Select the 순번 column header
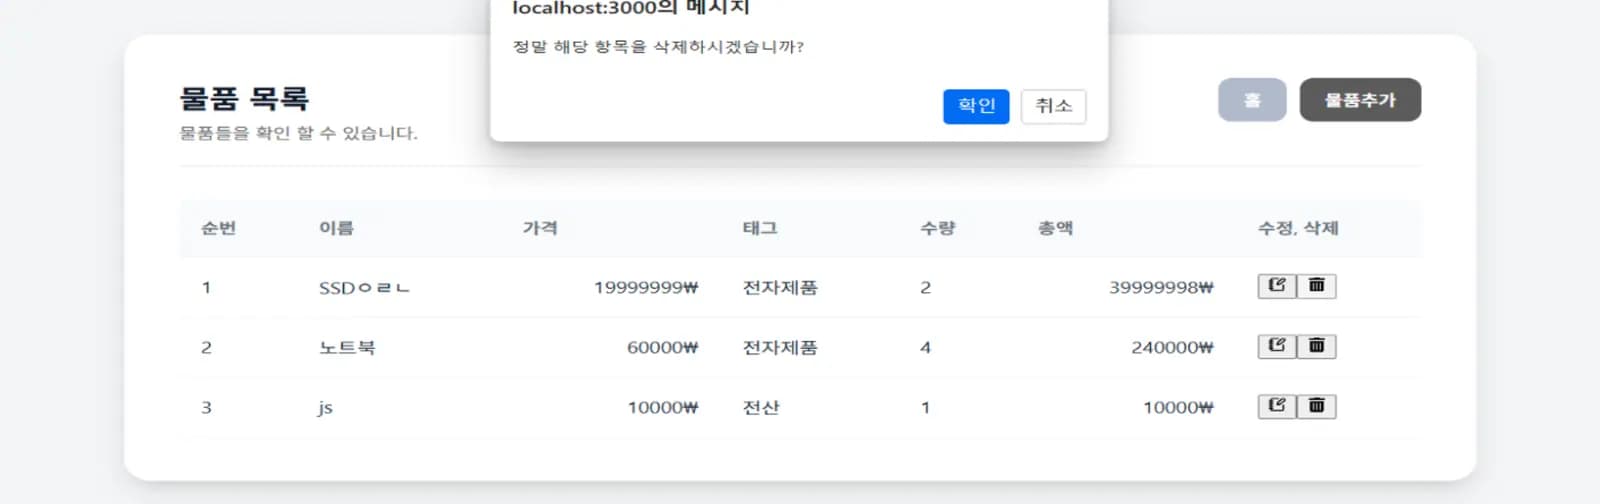The height and width of the screenshot is (504, 1600). click(218, 228)
